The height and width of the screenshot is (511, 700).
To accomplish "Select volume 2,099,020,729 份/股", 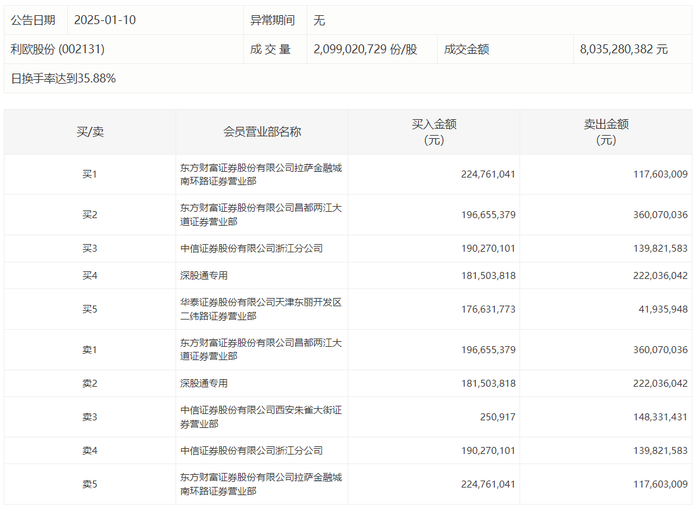I will (x=365, y=49).
